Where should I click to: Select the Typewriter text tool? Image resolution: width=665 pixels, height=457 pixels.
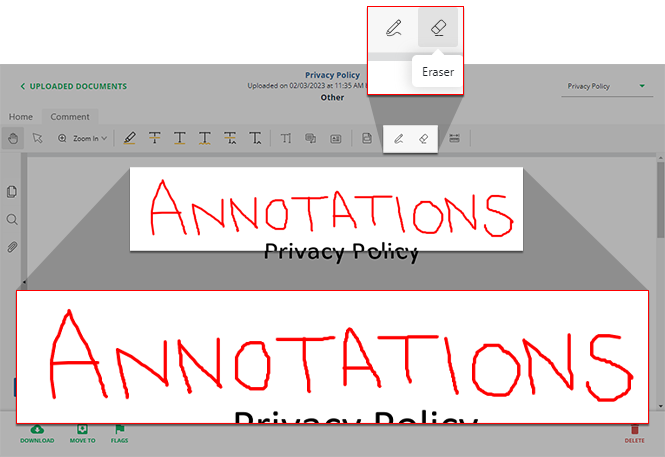286,138
